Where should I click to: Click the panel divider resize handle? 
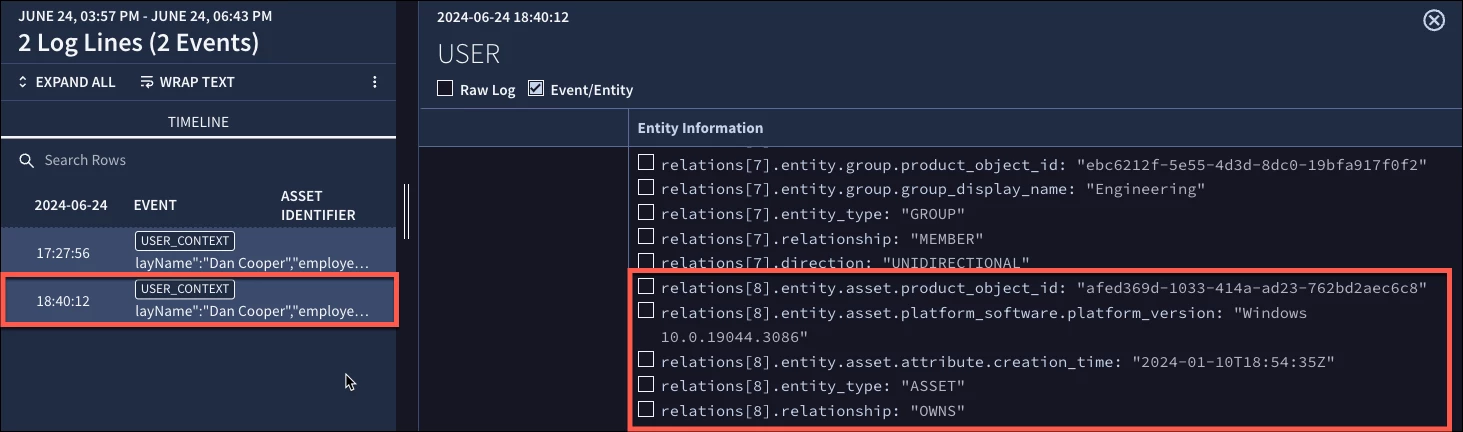(x=406, y=210)
